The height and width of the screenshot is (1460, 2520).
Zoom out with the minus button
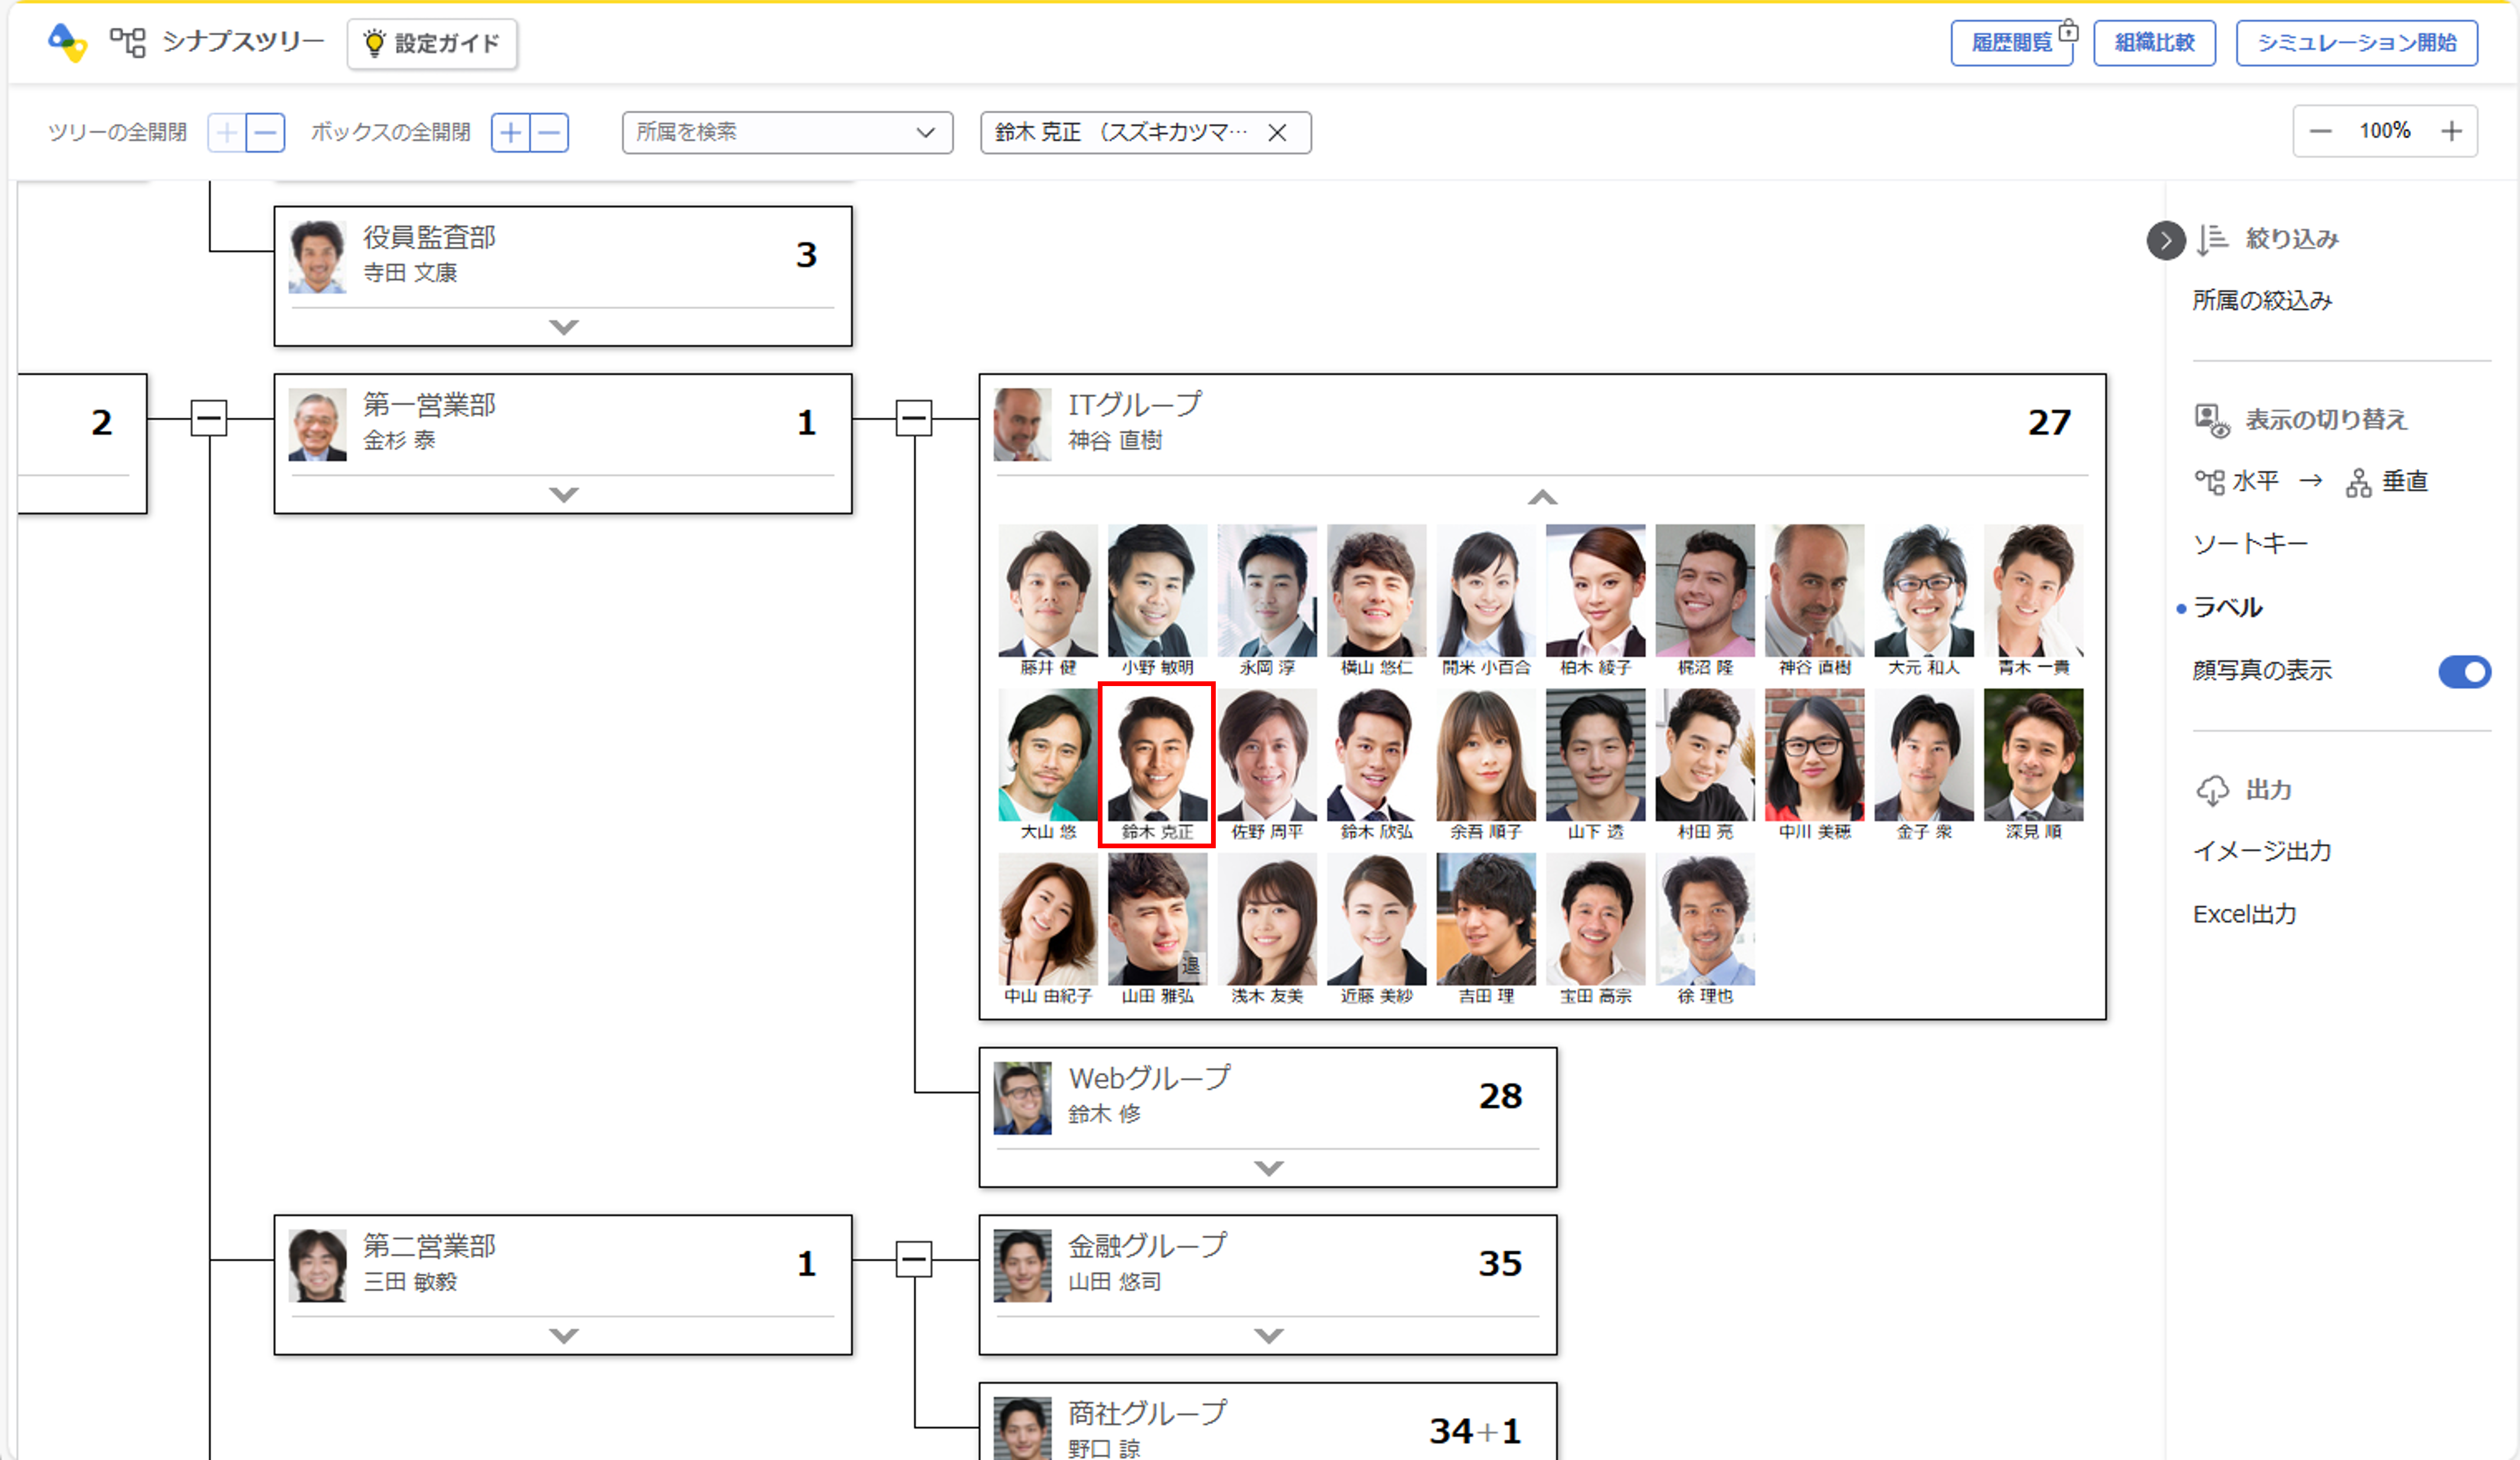click(x=2321, y=131)
